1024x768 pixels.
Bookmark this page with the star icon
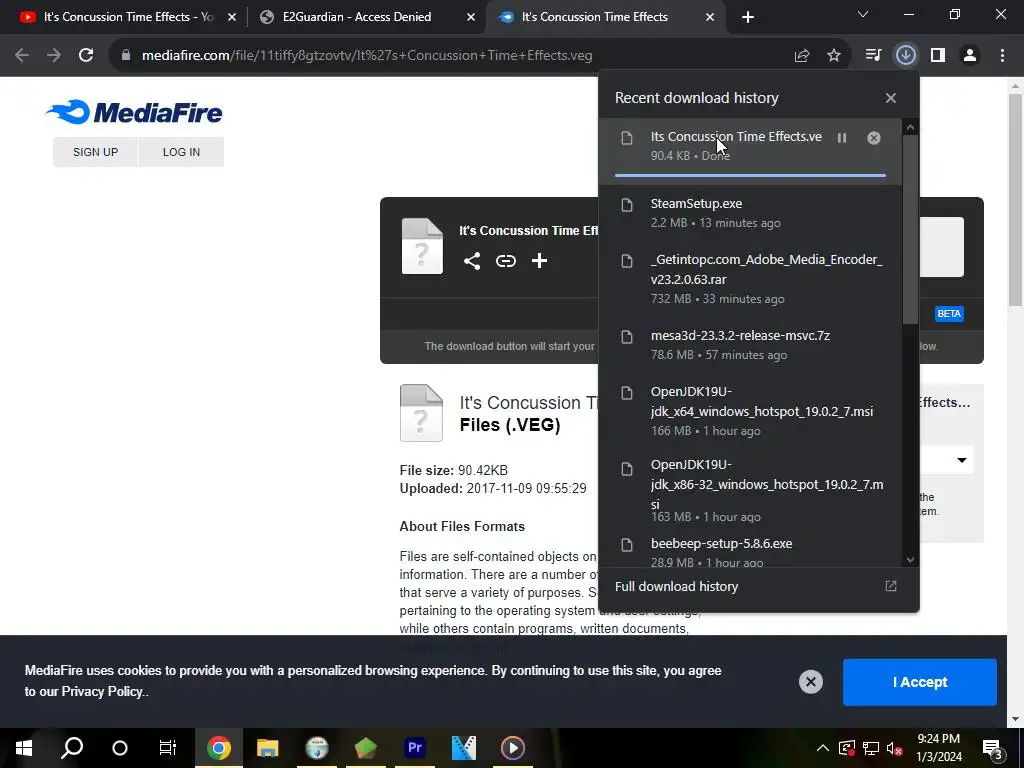[x=834, y=56]
